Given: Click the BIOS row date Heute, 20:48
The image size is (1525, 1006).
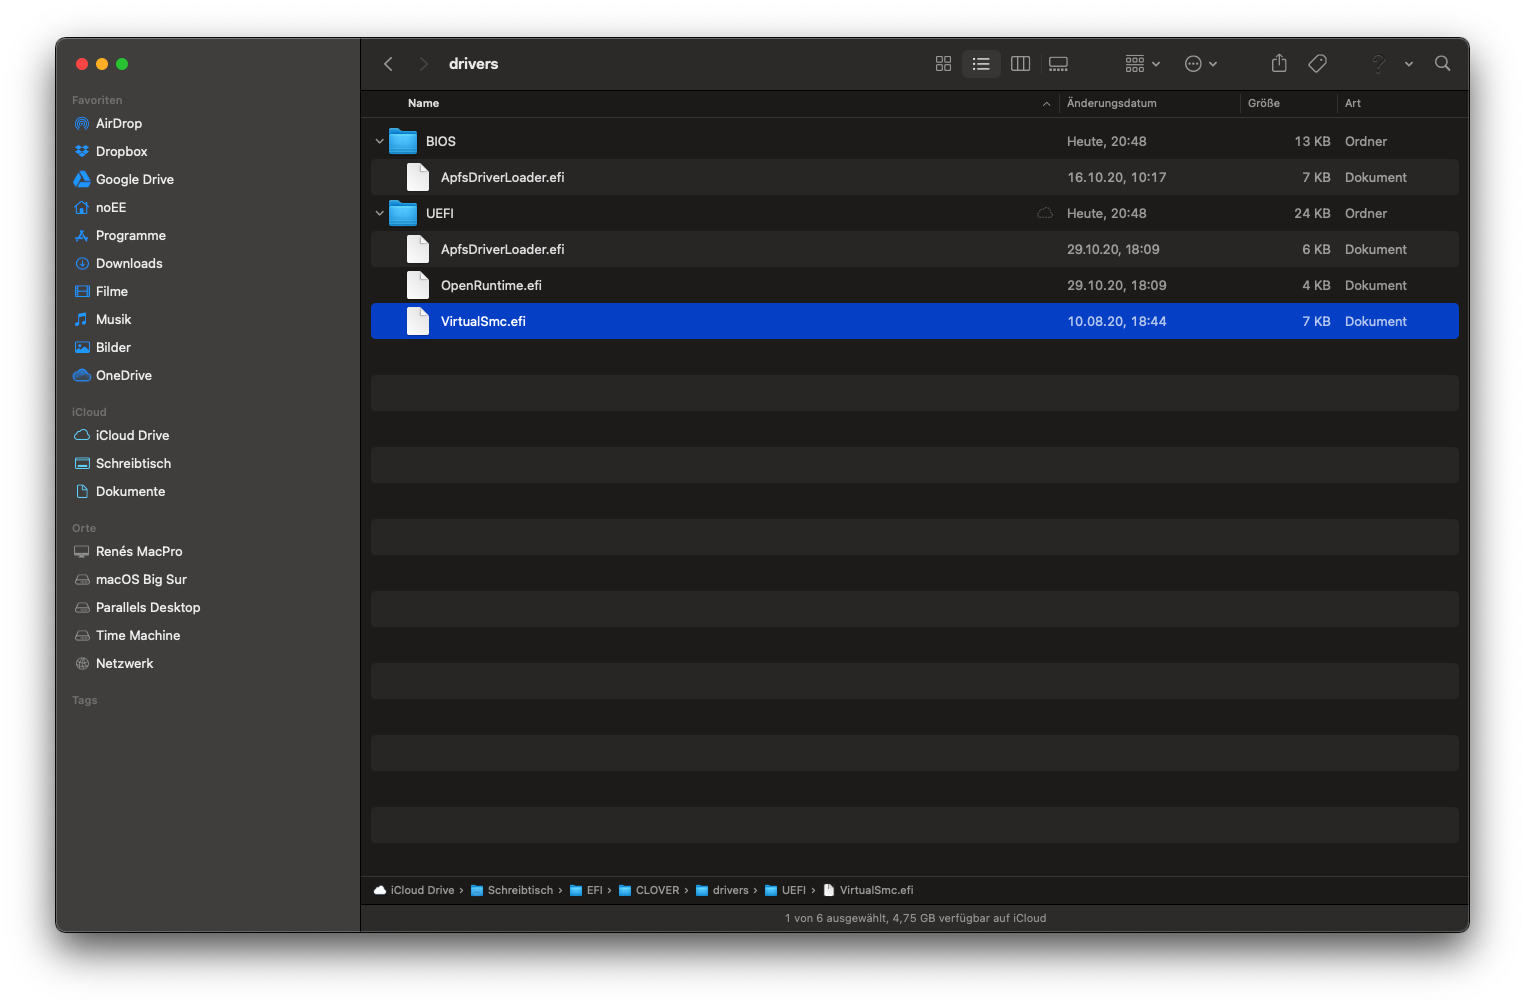Looking at the screenshot, I should pyautogui.click(x=1106, y=141).
